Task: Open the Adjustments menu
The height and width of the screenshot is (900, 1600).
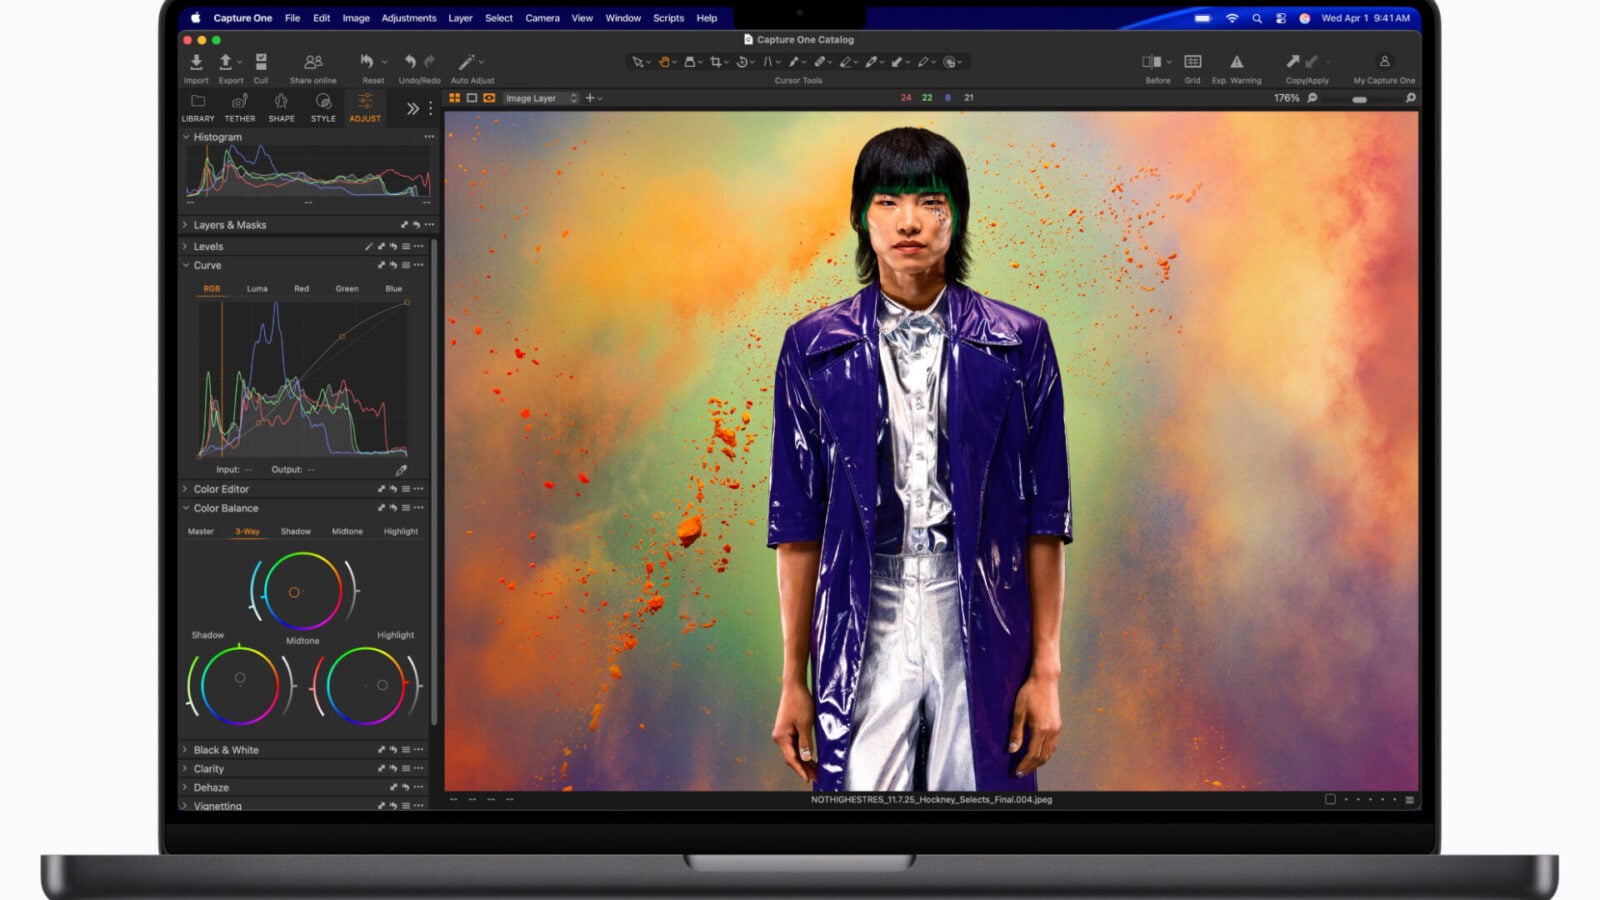Action: click(x=408, y=18)
